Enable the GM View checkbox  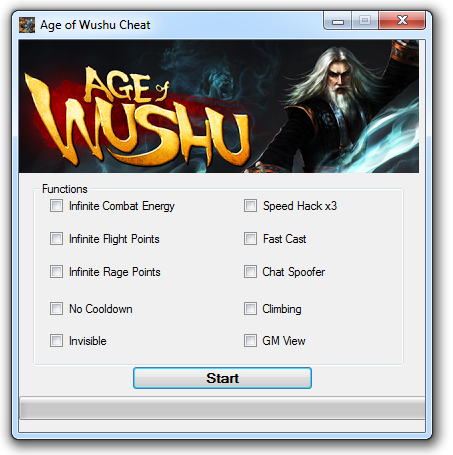pos(250,341)
